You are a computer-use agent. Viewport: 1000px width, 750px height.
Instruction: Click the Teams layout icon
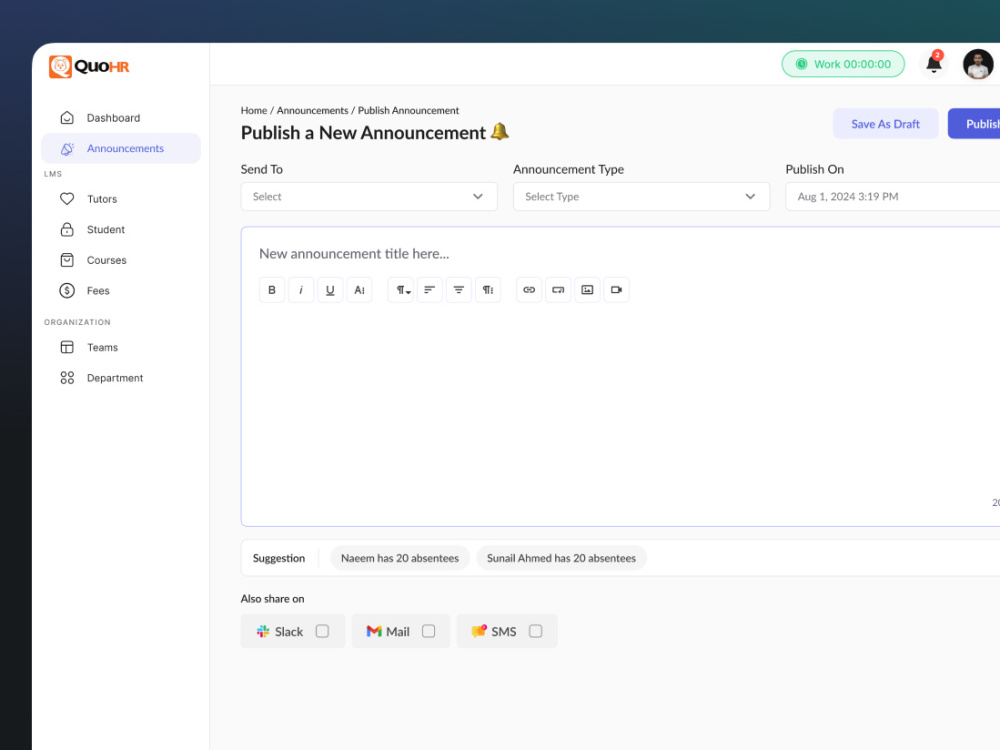pyautogui.click(x=67, y=348)
